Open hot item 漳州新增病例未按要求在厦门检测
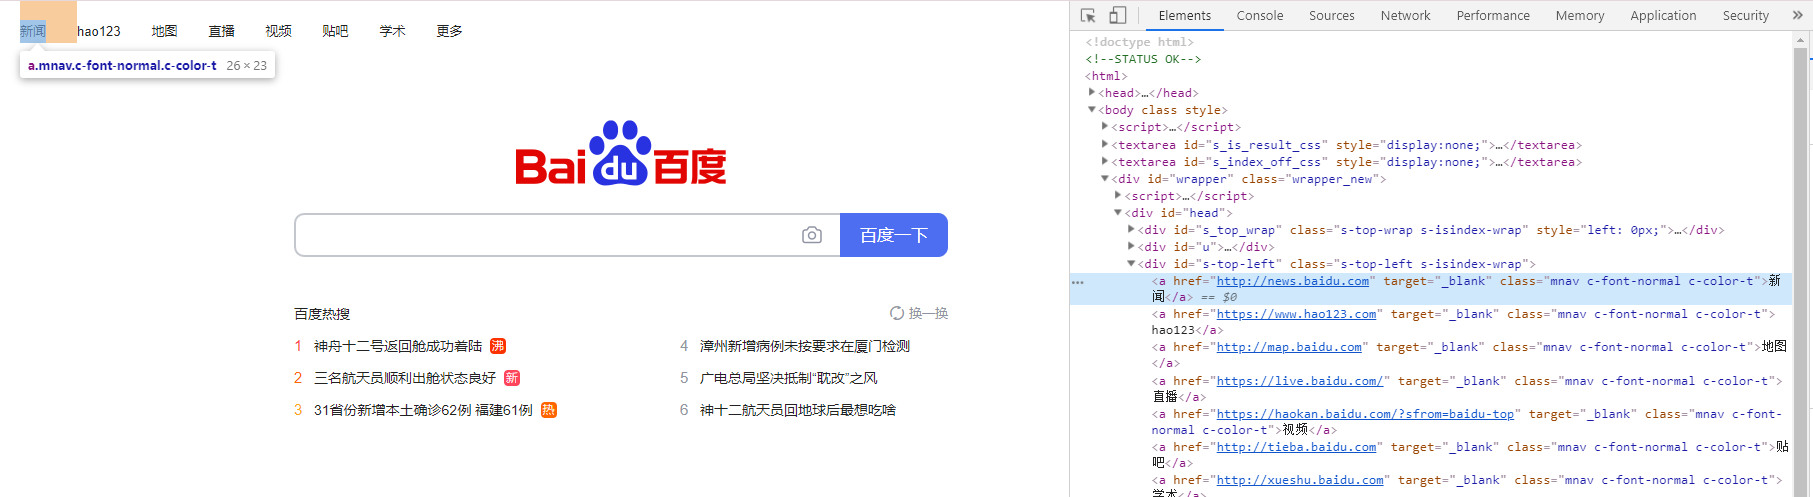The width and height of the screenshot is (1813, 497). (805, 346)
